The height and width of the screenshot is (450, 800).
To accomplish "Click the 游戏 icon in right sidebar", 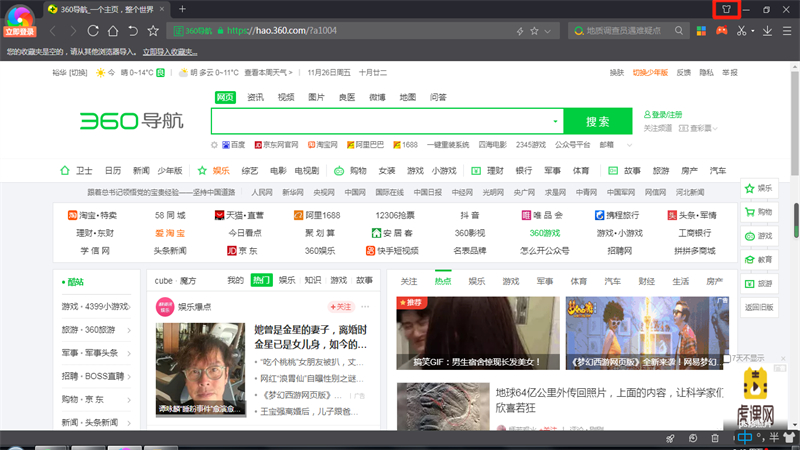I will [x=749, y=236].
